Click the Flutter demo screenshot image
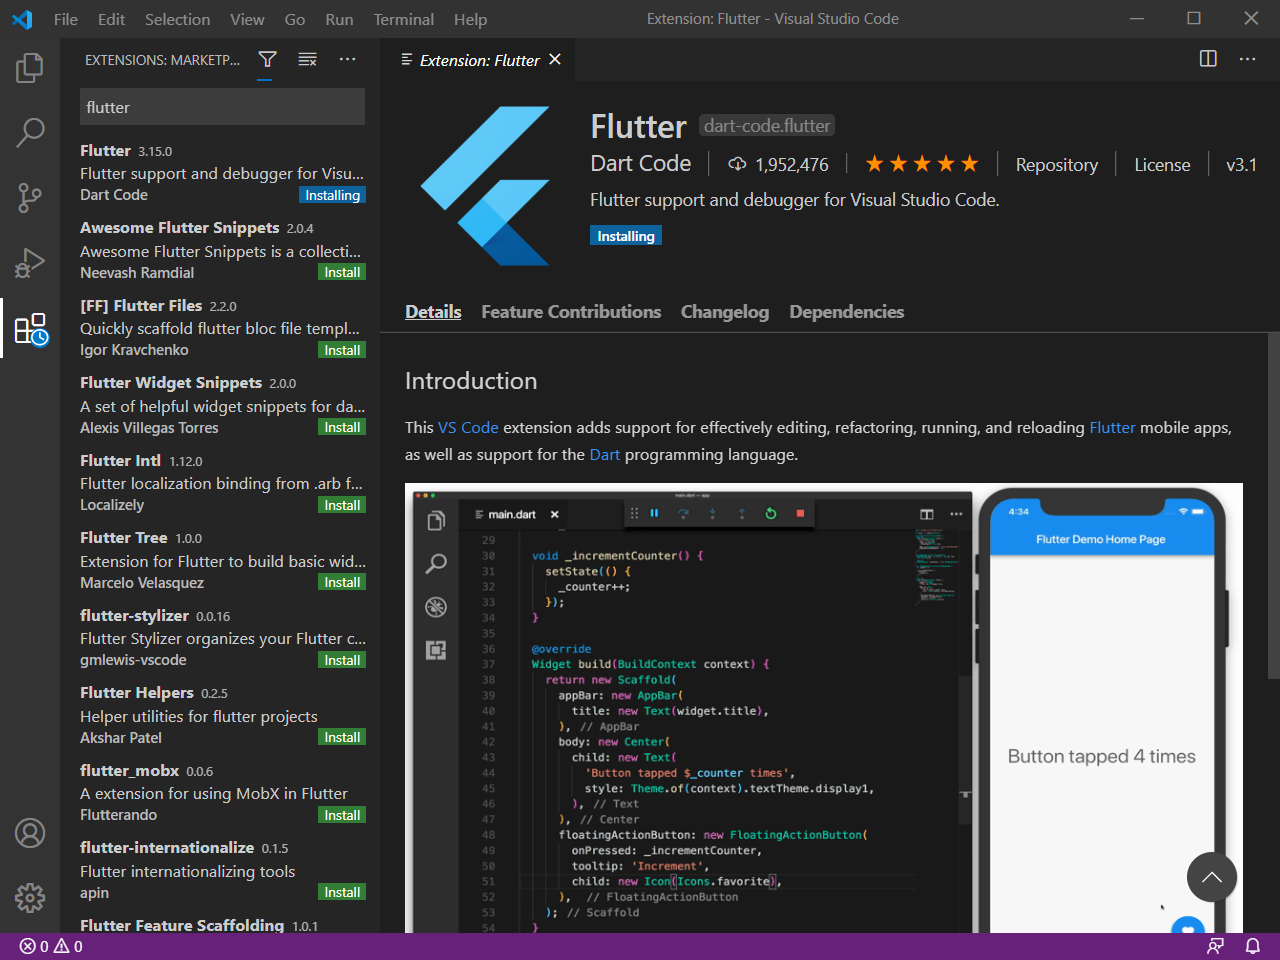 coord(824,708)
